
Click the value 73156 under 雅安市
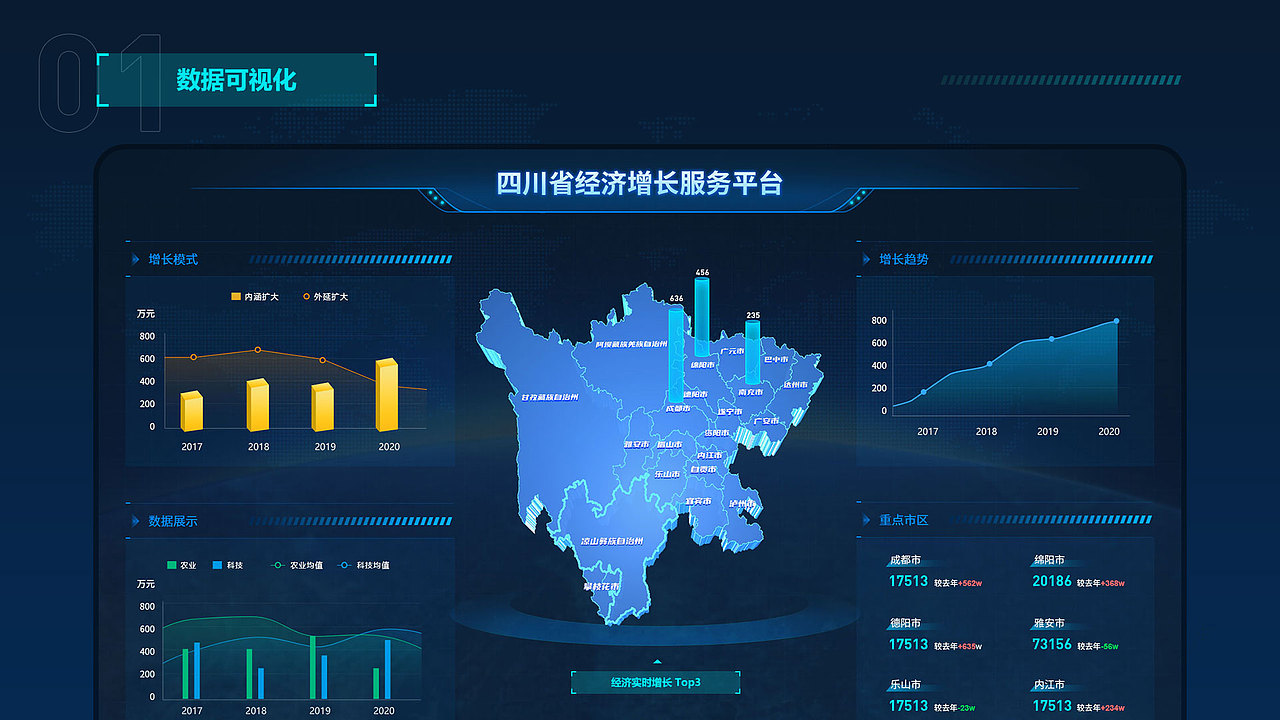(x=1052, y=644)
